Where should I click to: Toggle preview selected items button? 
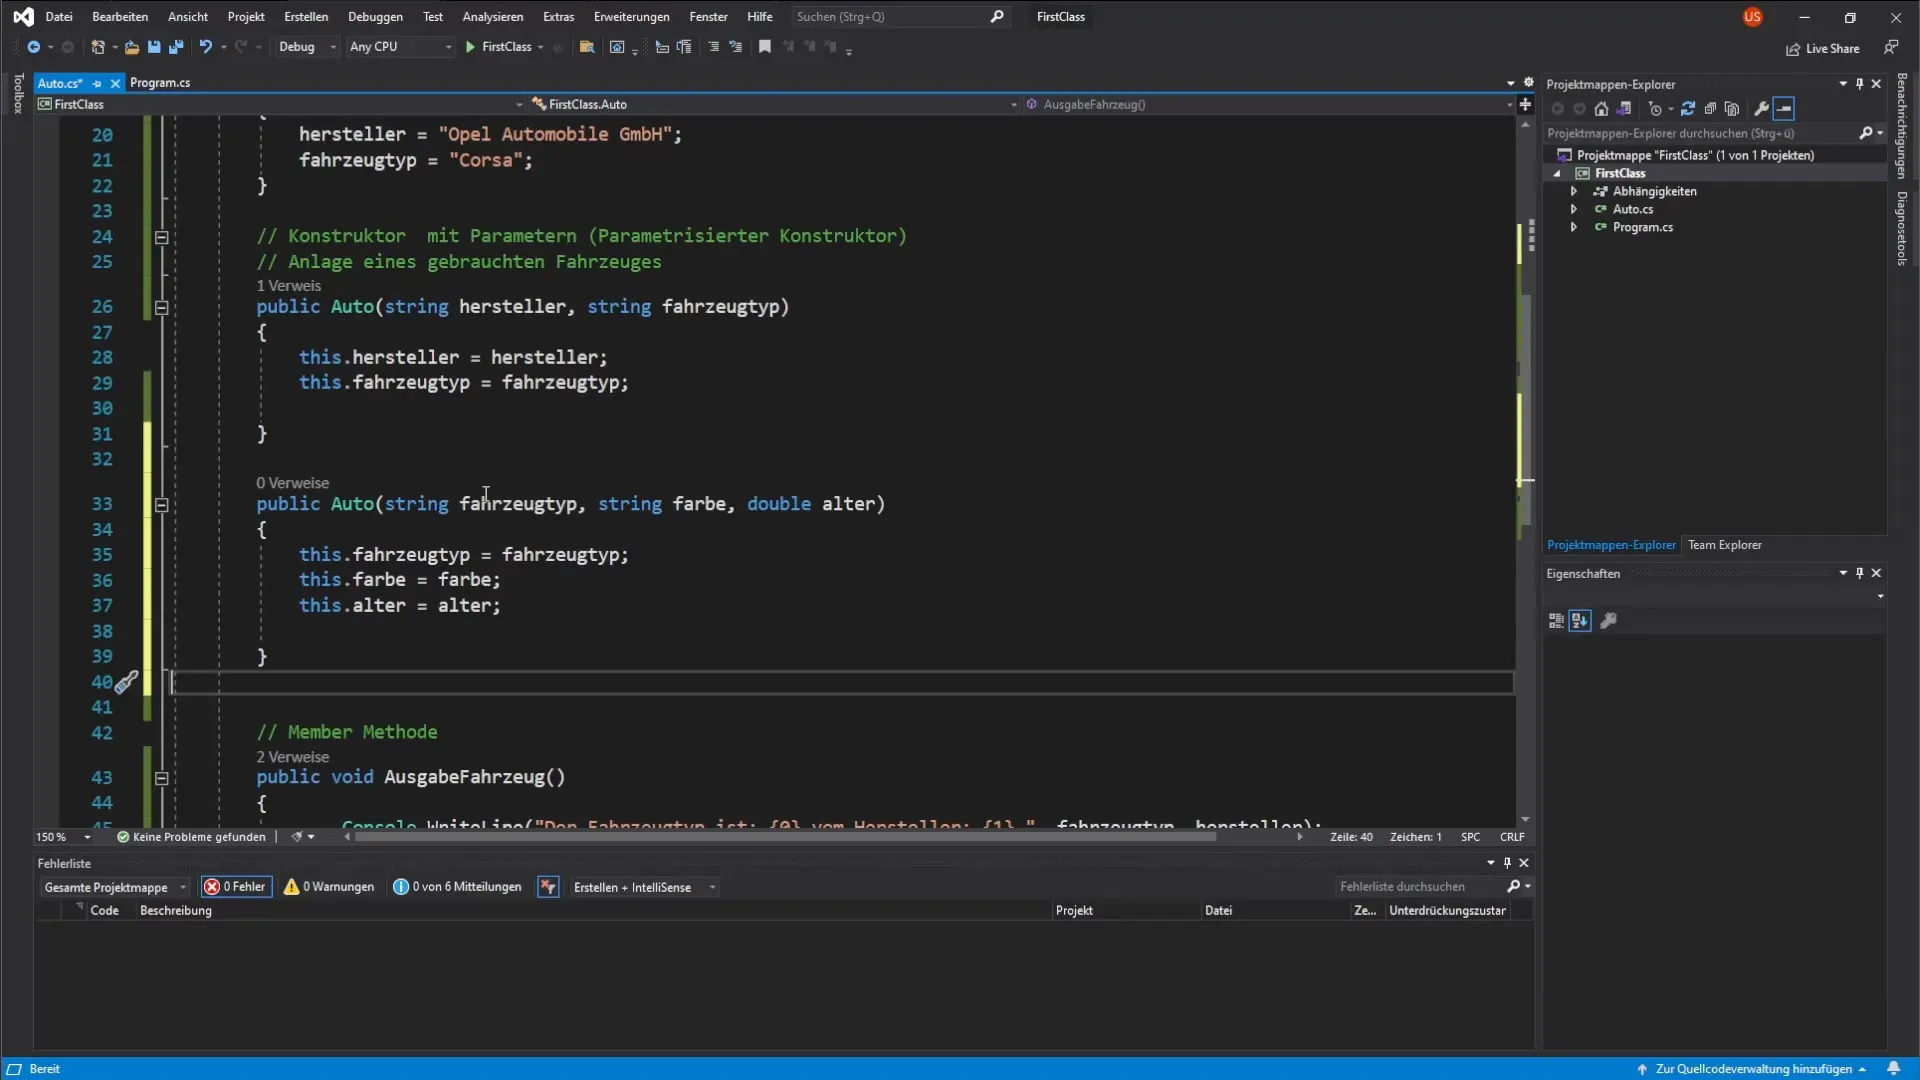[x=1785, y=109]
